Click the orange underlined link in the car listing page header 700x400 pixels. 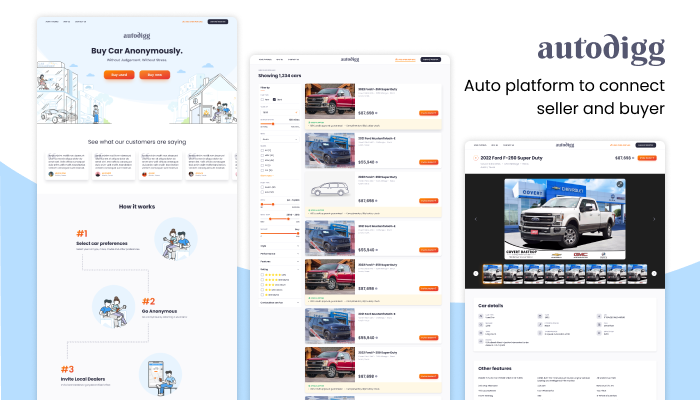[405, 59]
